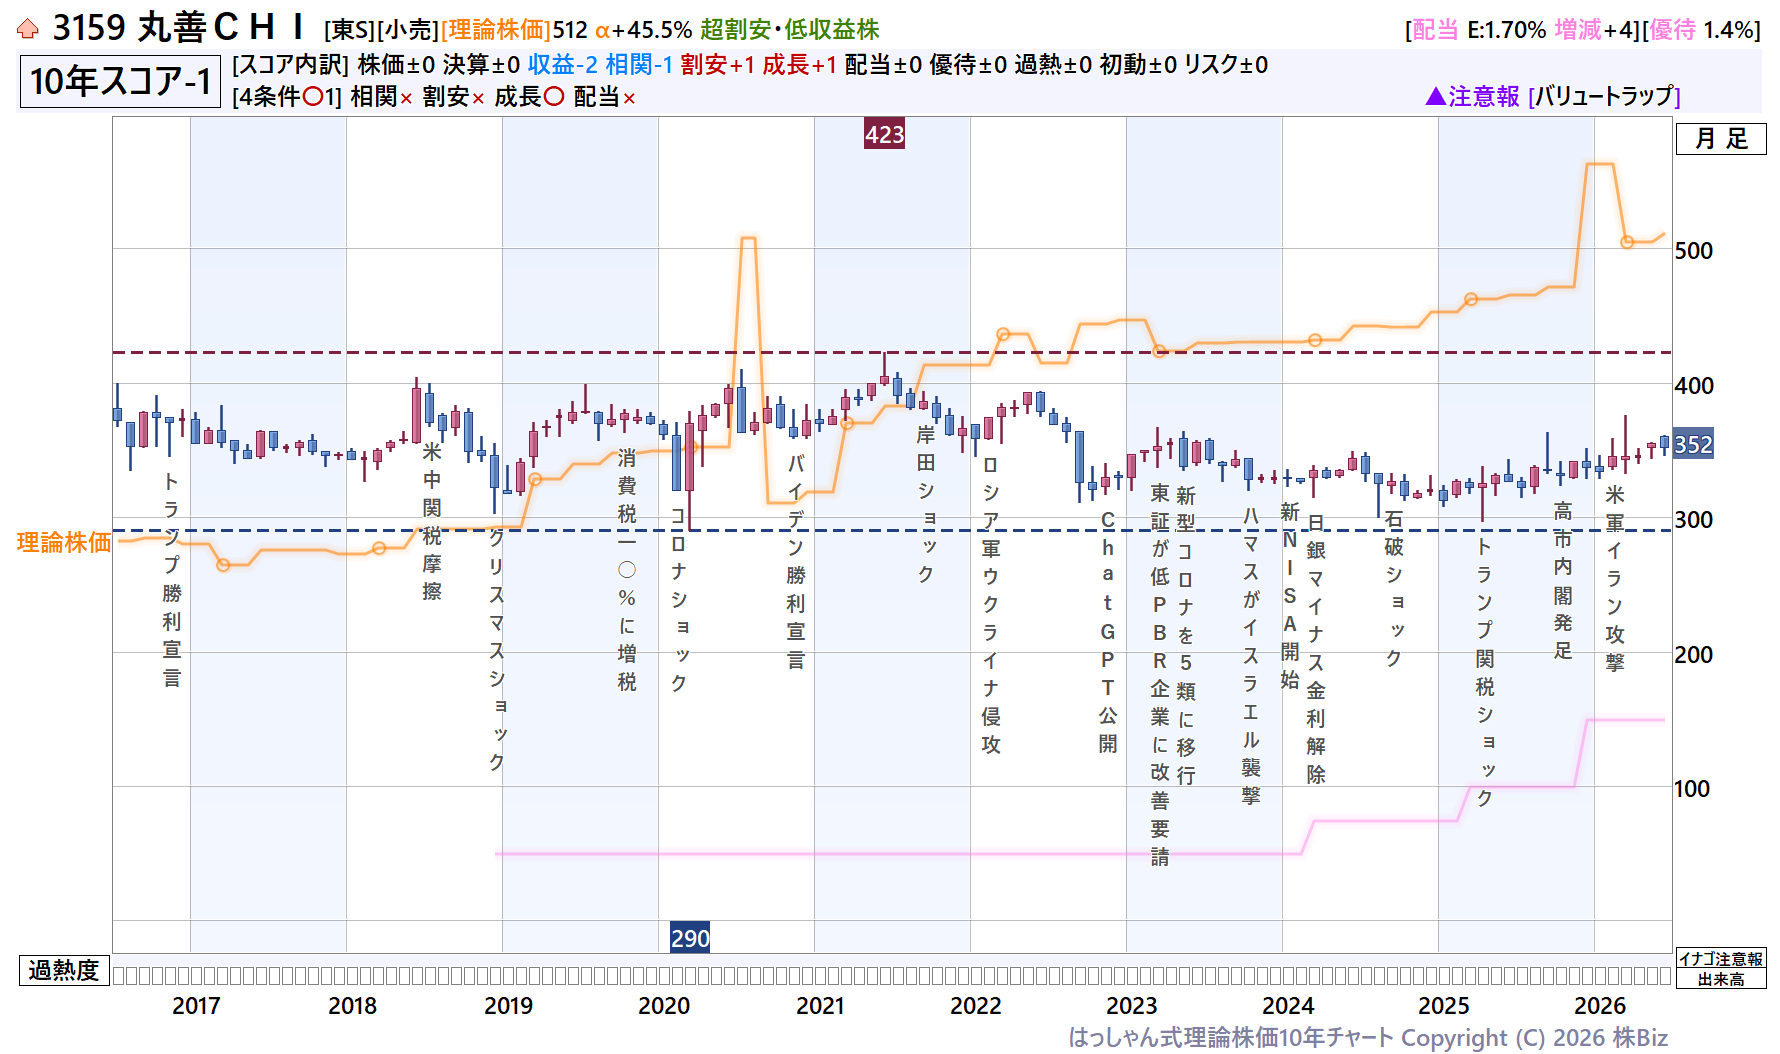Click the red X next to 配当
The width and height of the screenshot is (1780, 1054).
pos(629,98)
